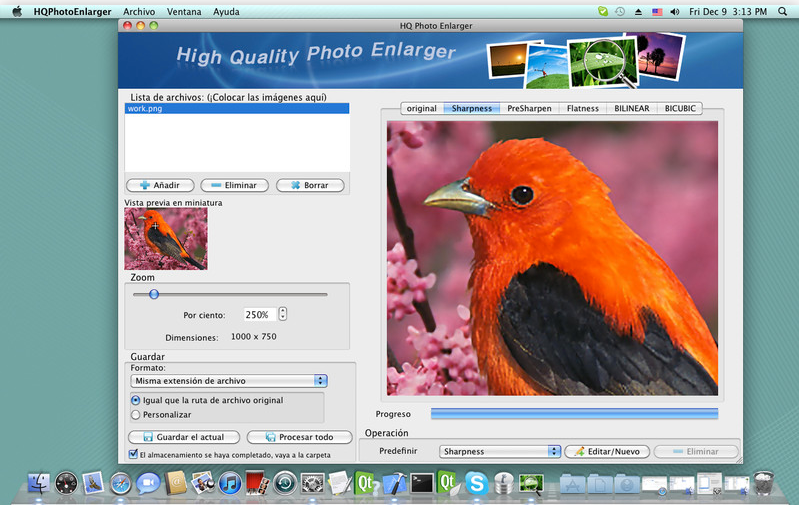Viewport: 799px width, 505px height.
Task: Select same path as original file option
Action: 136,400
